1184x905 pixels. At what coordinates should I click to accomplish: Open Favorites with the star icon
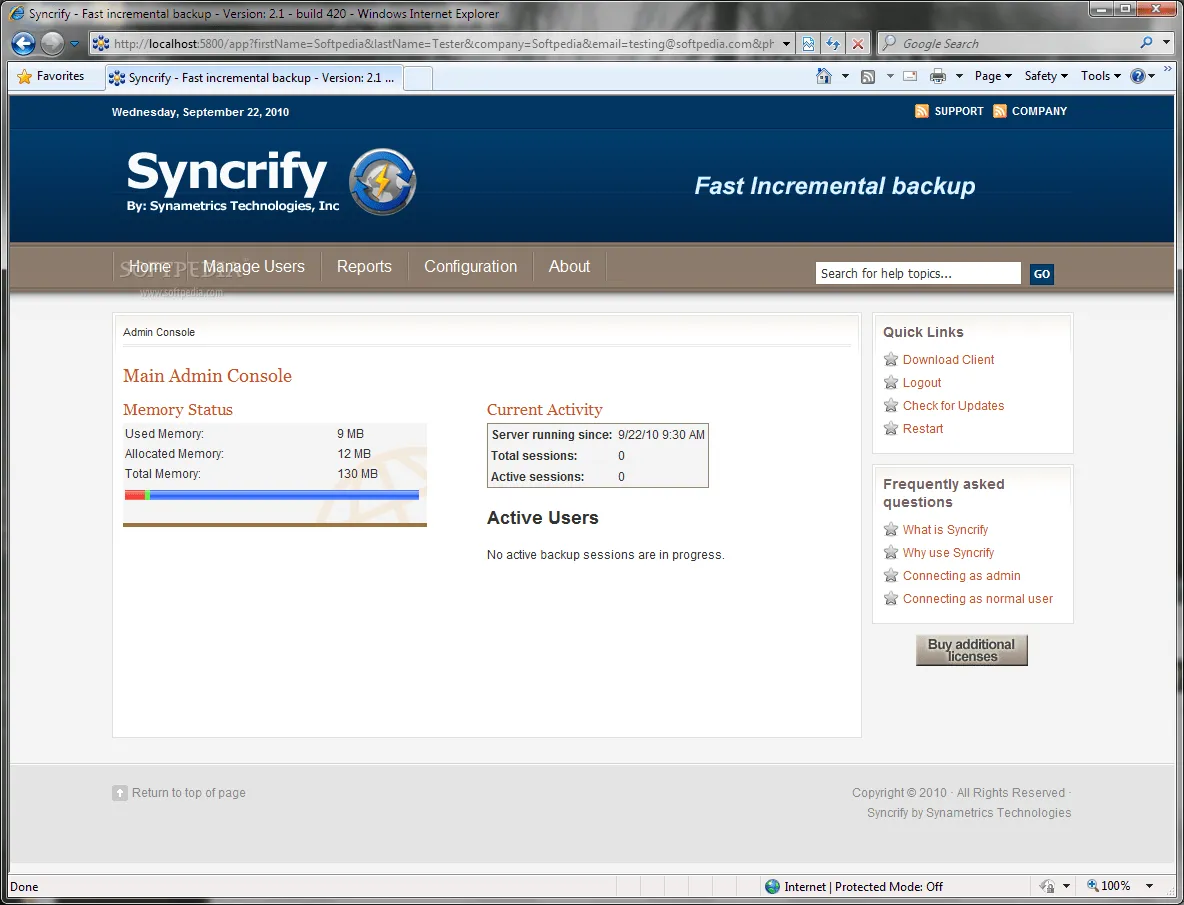pyautogui.click(x=25, y=76)
